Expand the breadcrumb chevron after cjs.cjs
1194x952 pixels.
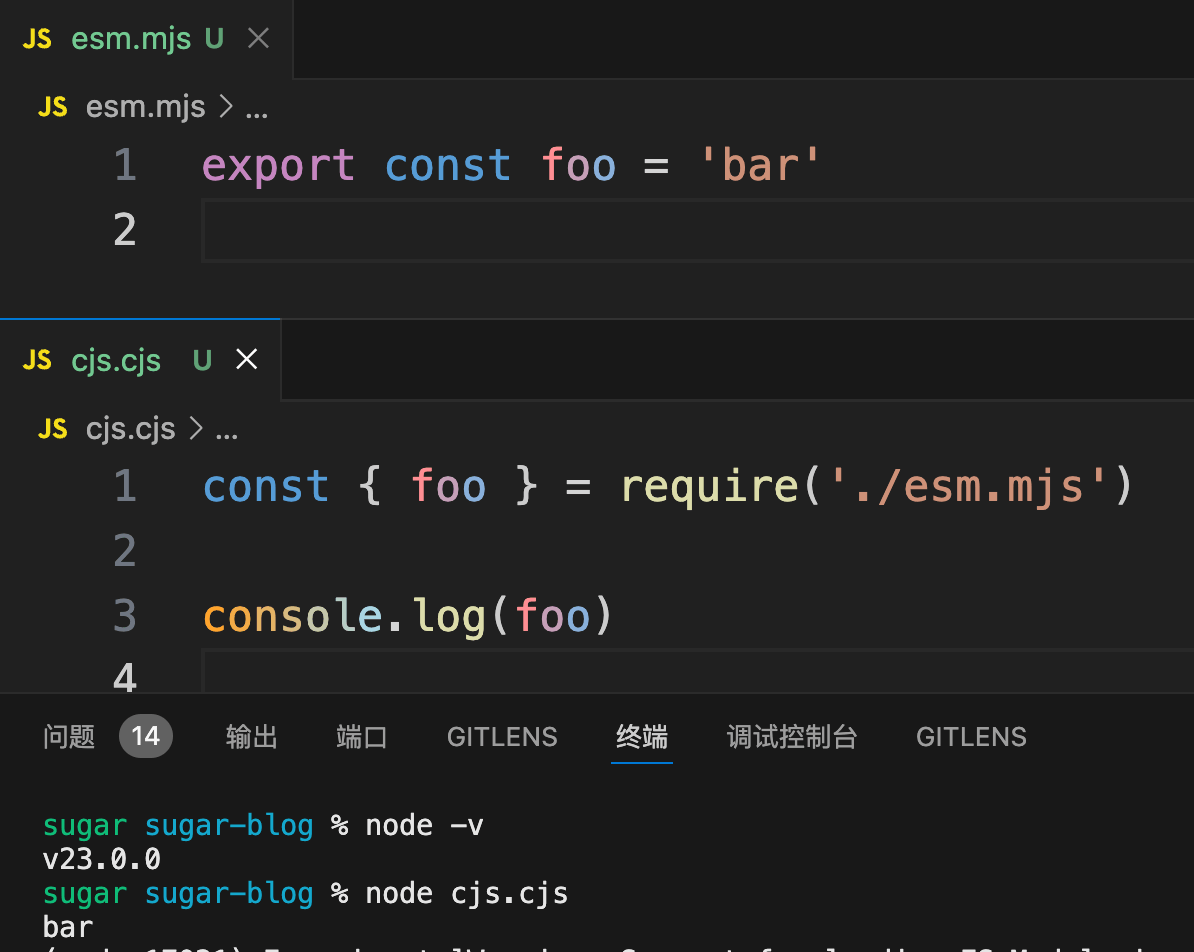coord(196,429)
